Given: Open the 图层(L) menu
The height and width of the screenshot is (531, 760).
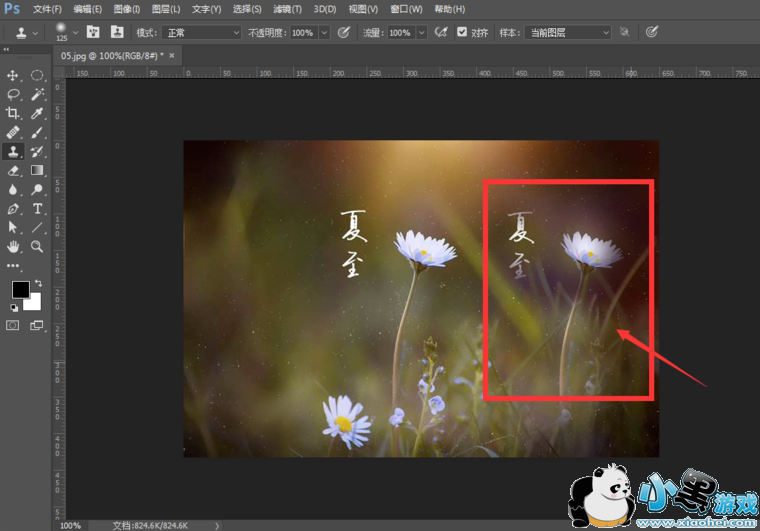Looking at the screenshot, I should [165, 9].
